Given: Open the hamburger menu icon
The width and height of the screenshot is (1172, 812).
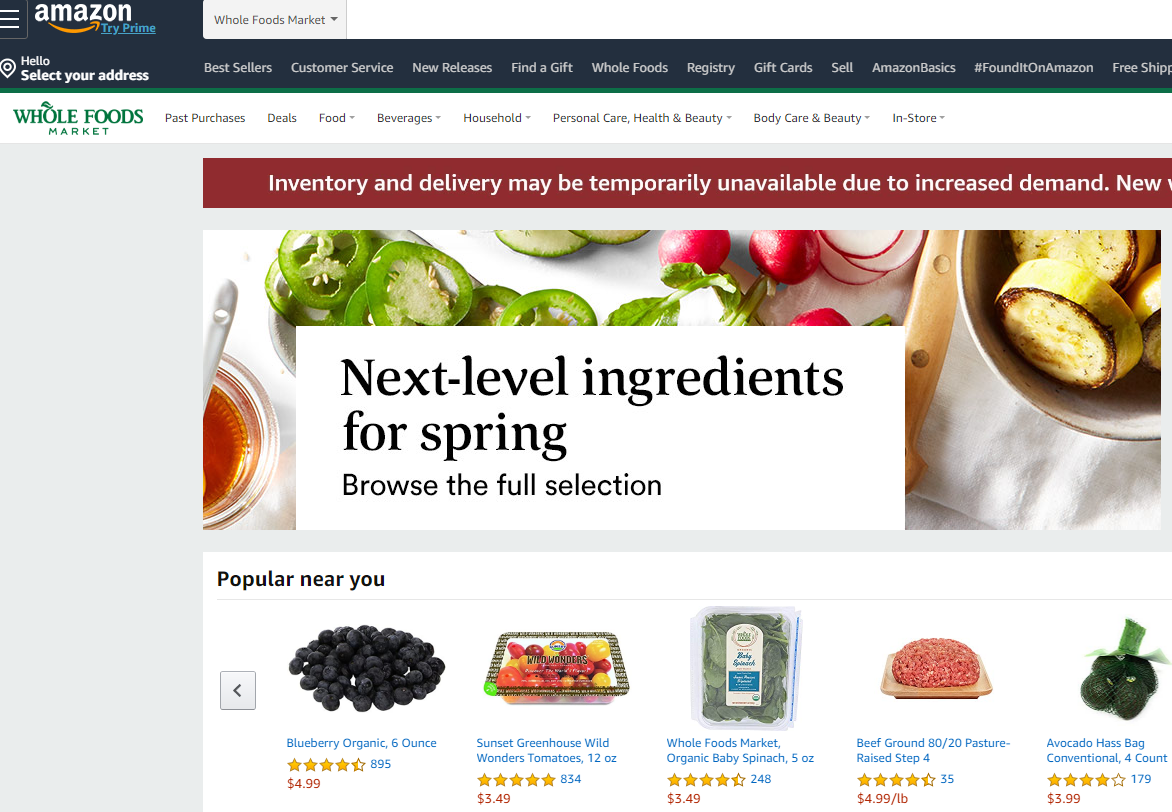Looking at the screenshot, I should pyautogui.click(x=10, y=19).
